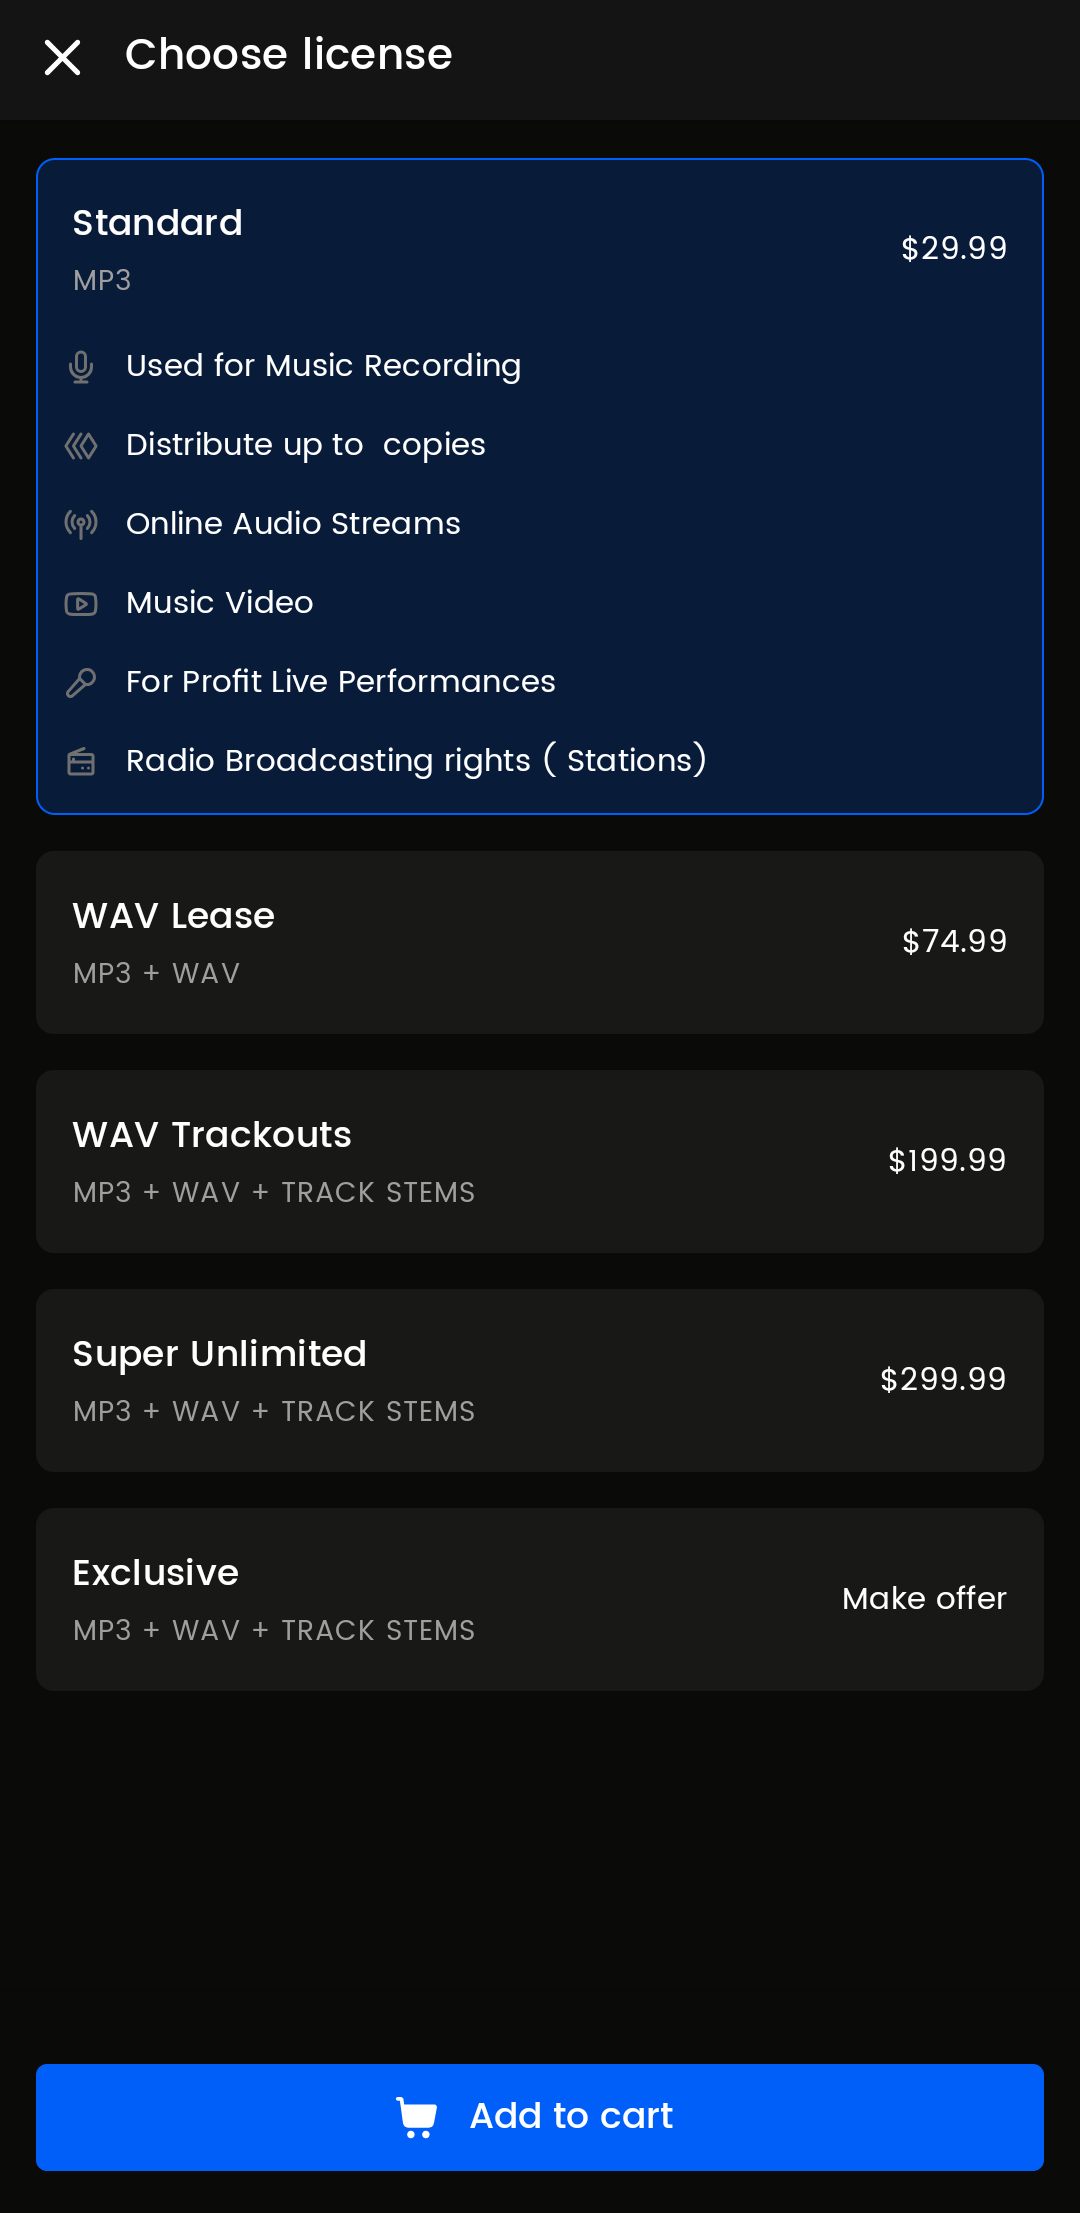This screenshot has height=2213, width=1080.
Task: Click the Music Video play icon
Action: click(x=81, y=603)
